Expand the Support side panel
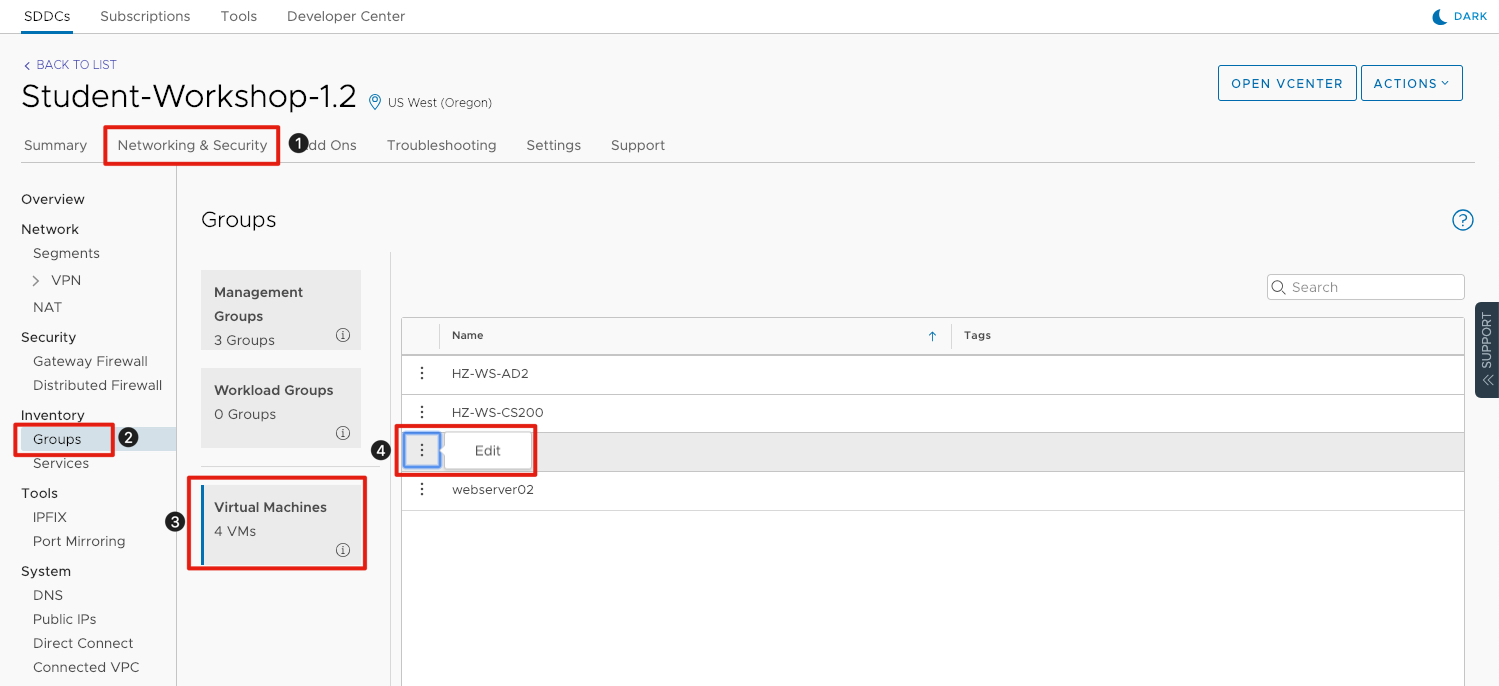 pyautogui.click(x=1486, y=350)
